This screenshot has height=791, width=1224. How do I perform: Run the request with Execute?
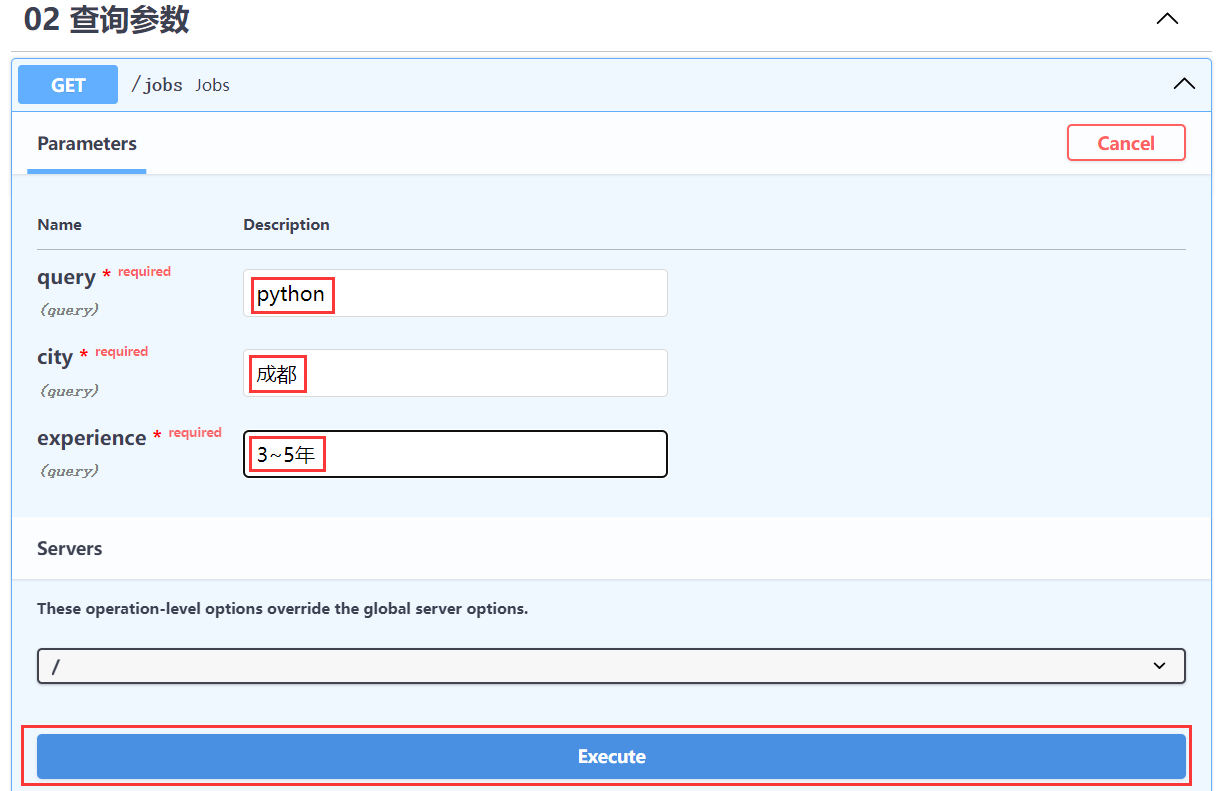610,757
